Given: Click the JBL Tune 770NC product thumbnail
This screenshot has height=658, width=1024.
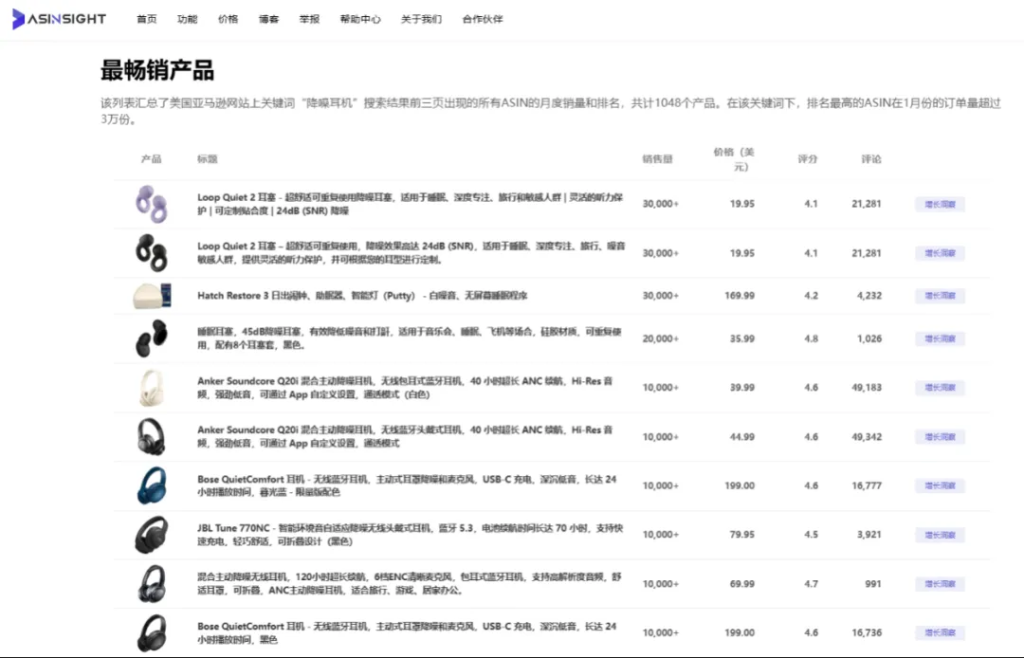Looking at the screenshot, I should coord(151,535).
